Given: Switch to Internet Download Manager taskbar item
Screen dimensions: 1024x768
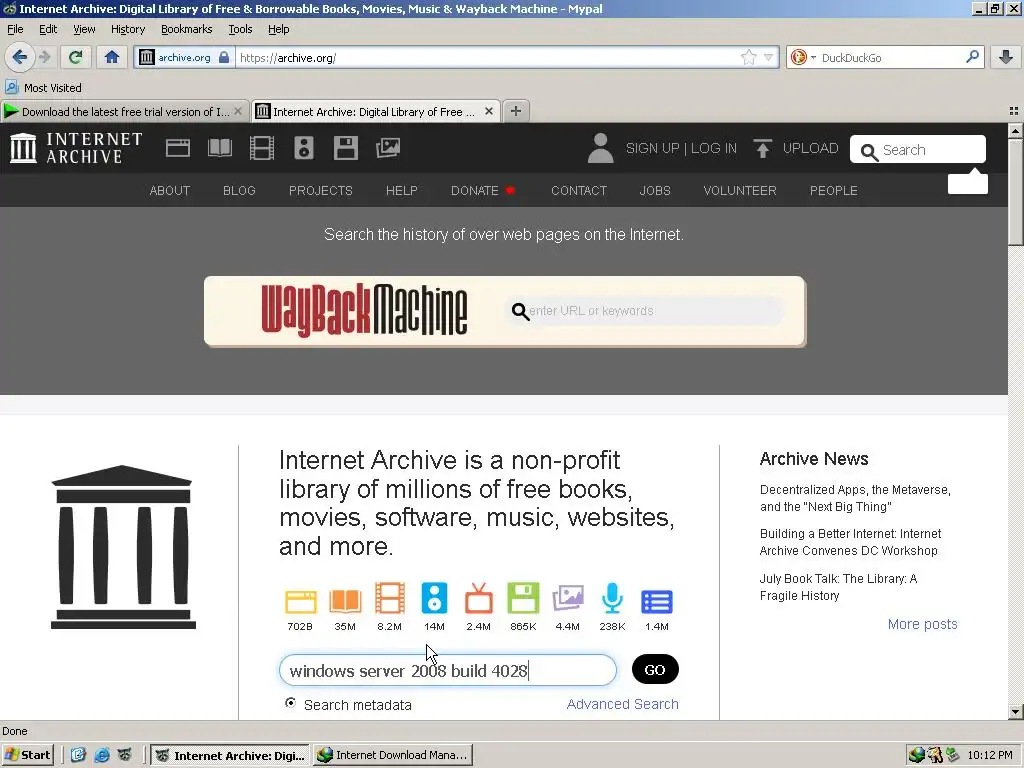Looking at the screenshot, I should pos(392,755).
